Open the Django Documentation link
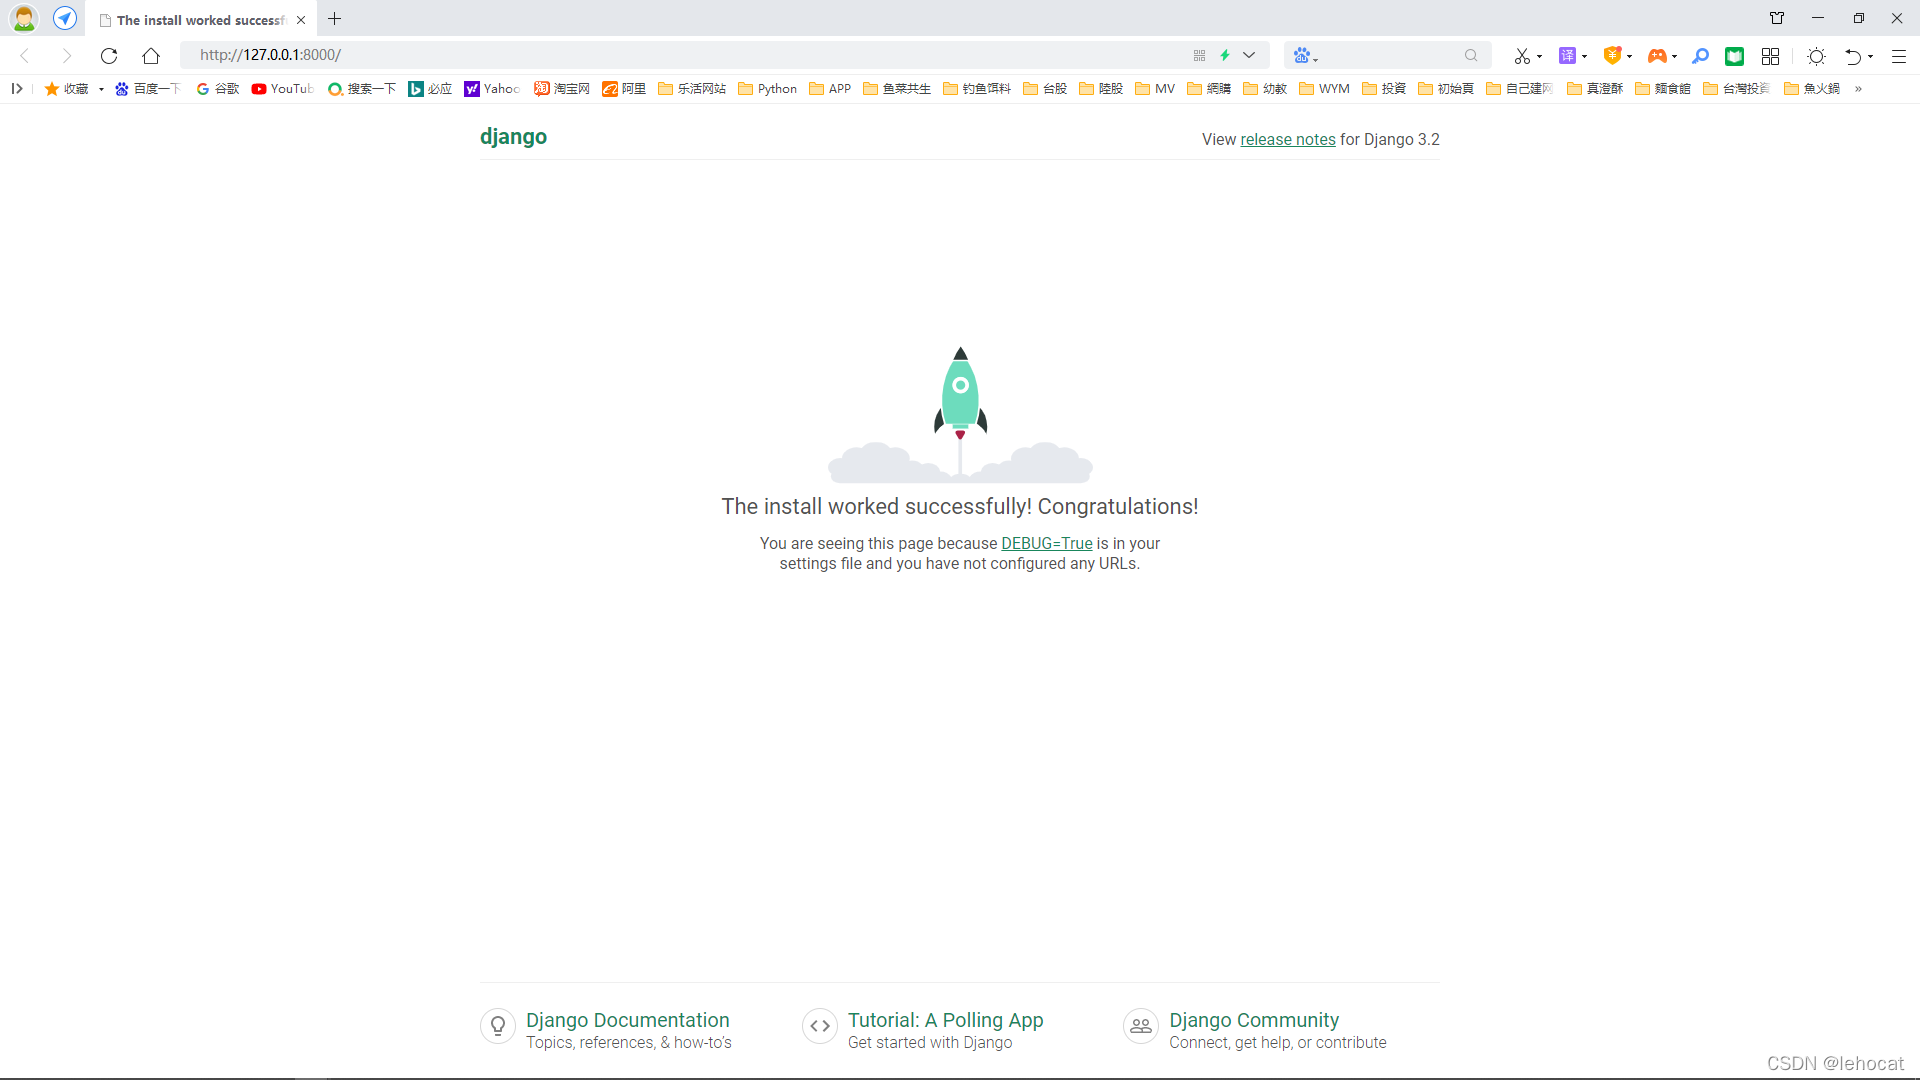The image size is (1920, 1080). point(628,1020)
